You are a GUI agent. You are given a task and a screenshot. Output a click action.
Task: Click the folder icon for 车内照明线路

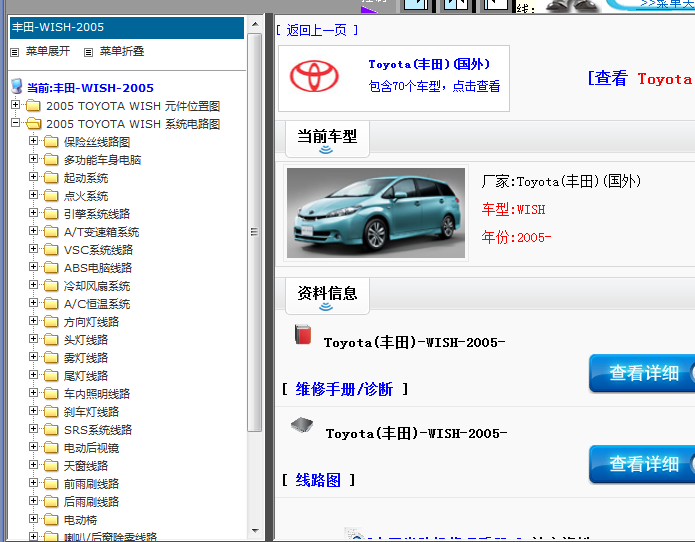click(x=51, y=394)
